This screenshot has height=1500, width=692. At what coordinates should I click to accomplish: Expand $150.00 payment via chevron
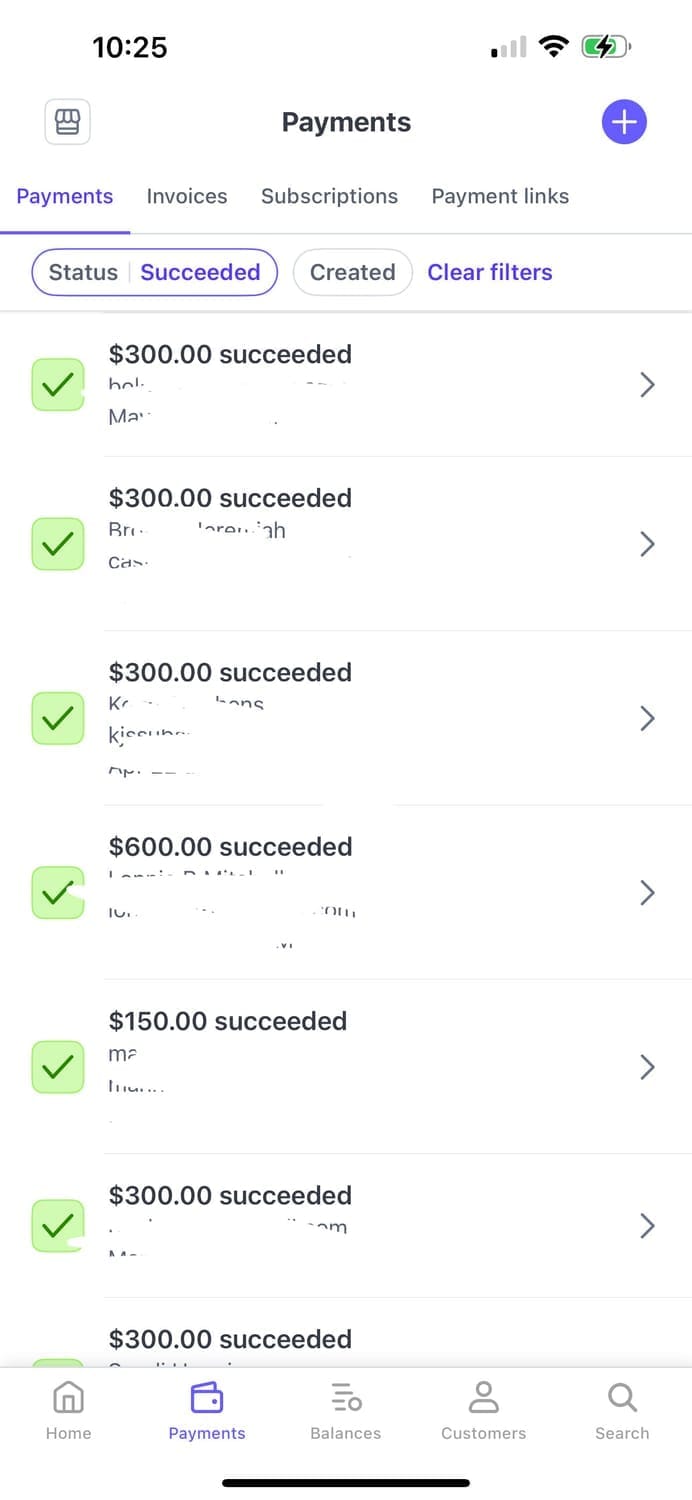click(x=647, y=1067)
